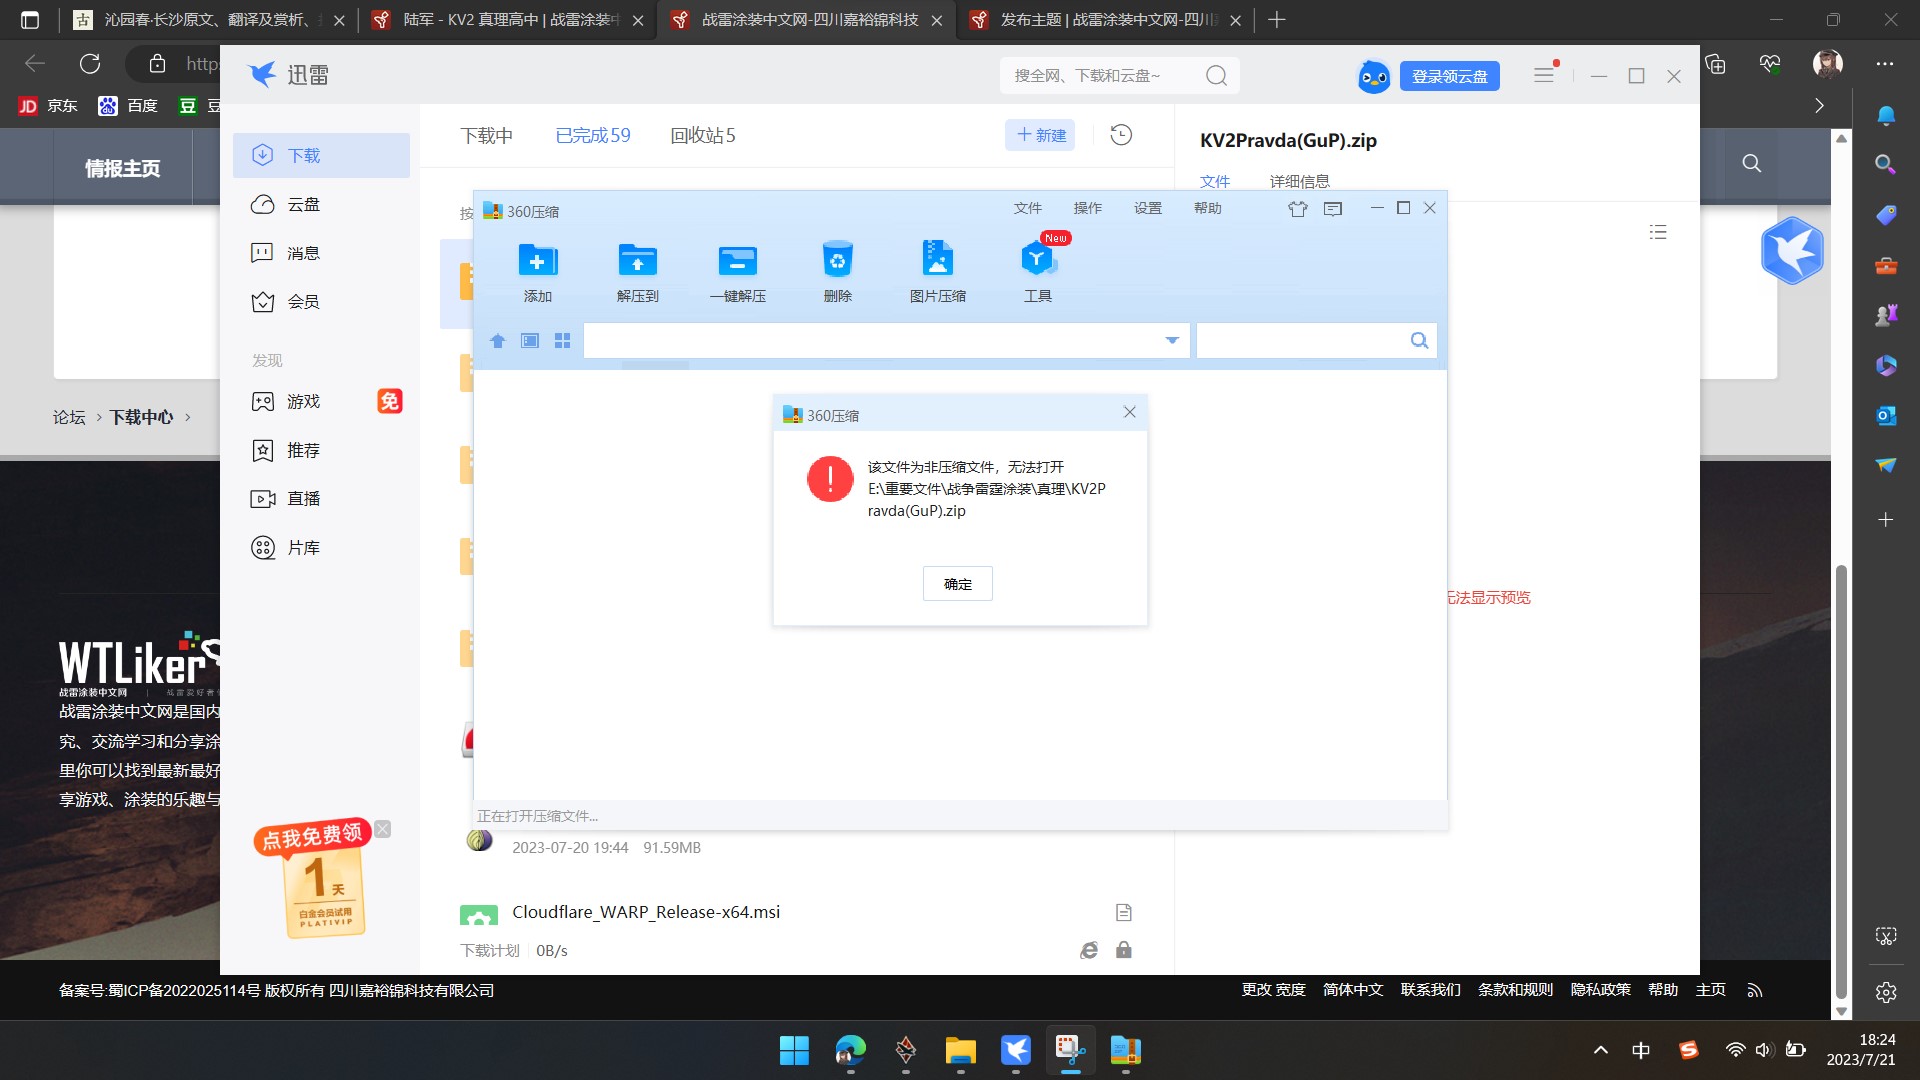Image resolution: width=1920 pixels, height=1080 pixels.
Task: Open the 工具 tools icon with New badge
Action: (1037, 261)
